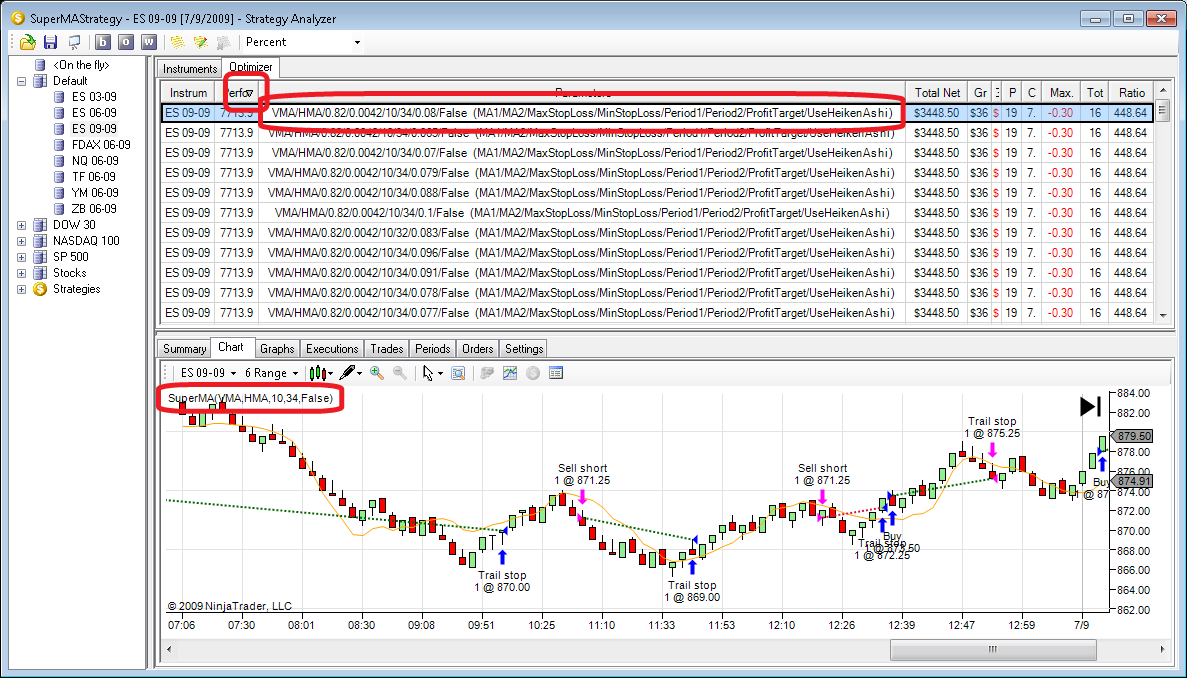
Task: Click results grid scroll up arrow
Action: point(1163,91)
